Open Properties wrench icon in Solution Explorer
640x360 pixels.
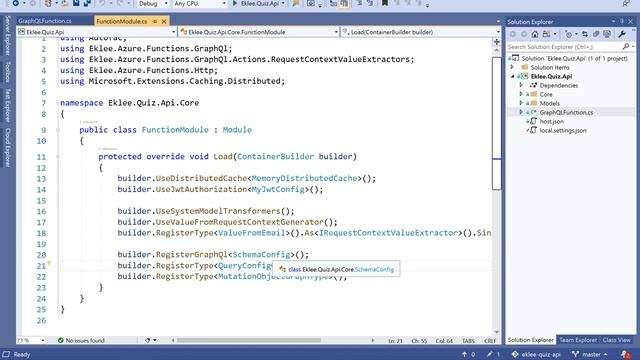(622, 34)
